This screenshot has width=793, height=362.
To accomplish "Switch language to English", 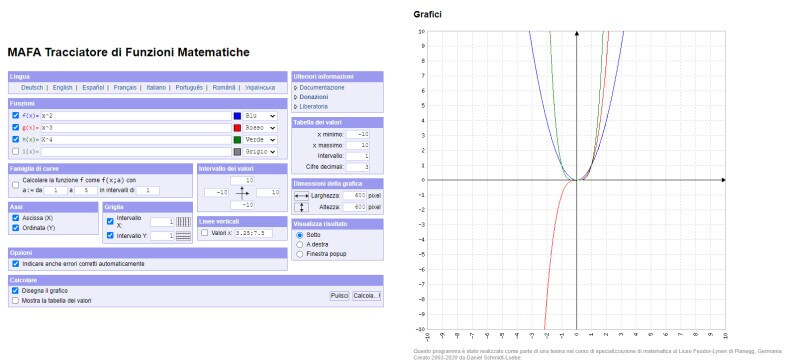I will click(x=62, y=87).
